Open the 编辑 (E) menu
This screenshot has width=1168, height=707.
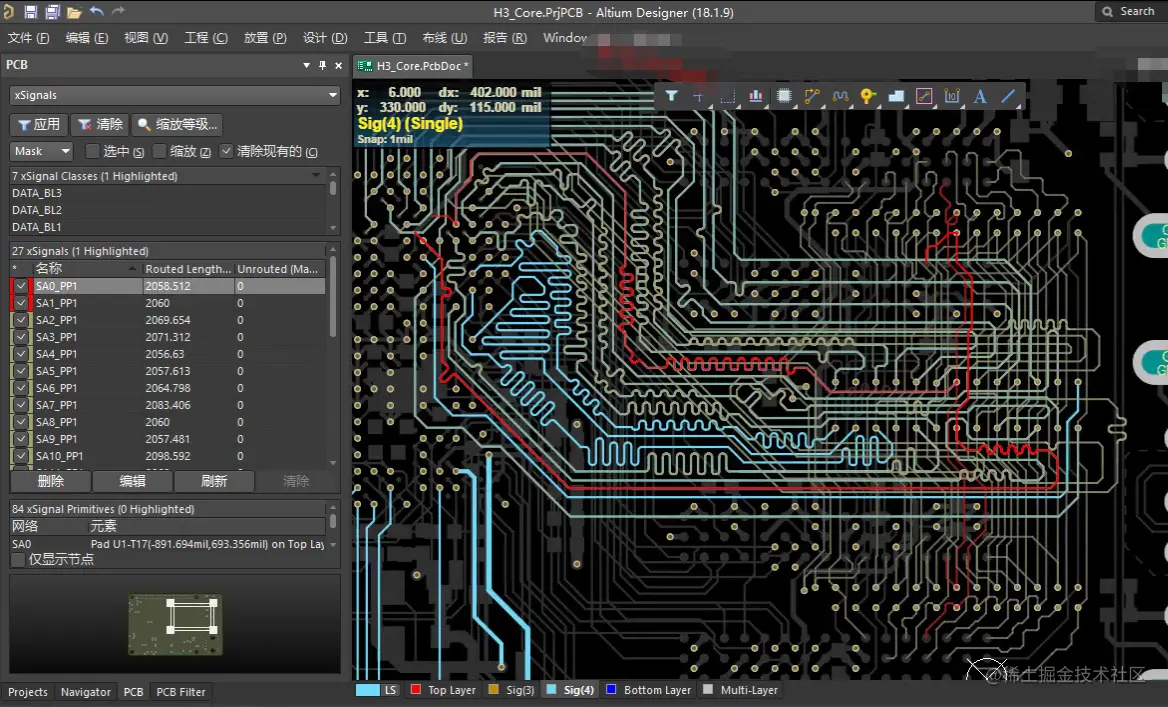point(86,37)
